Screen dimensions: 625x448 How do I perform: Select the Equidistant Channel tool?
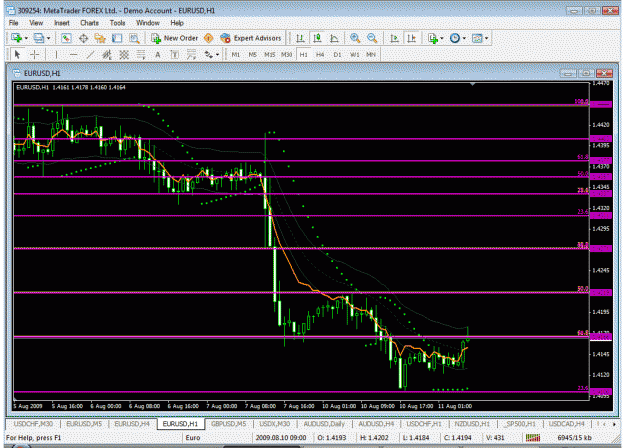pyautogui.click(x=107, y=55)
